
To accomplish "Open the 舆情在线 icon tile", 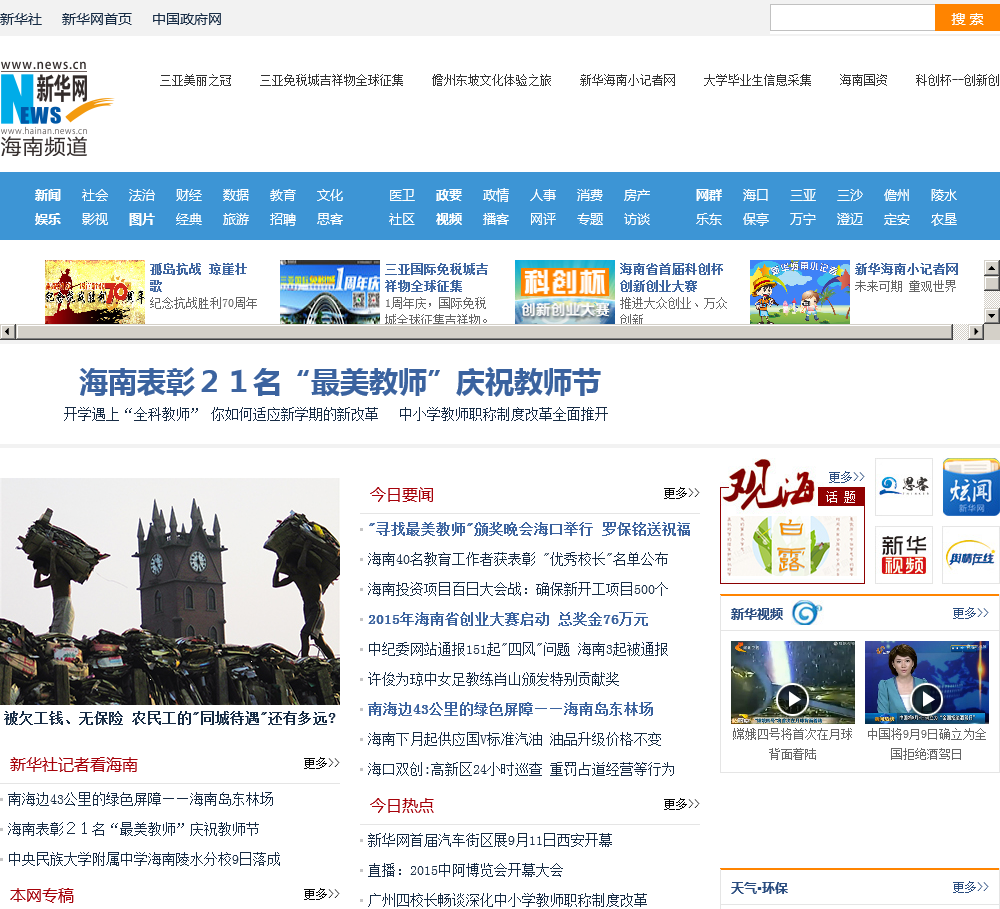I will point(971,554).
